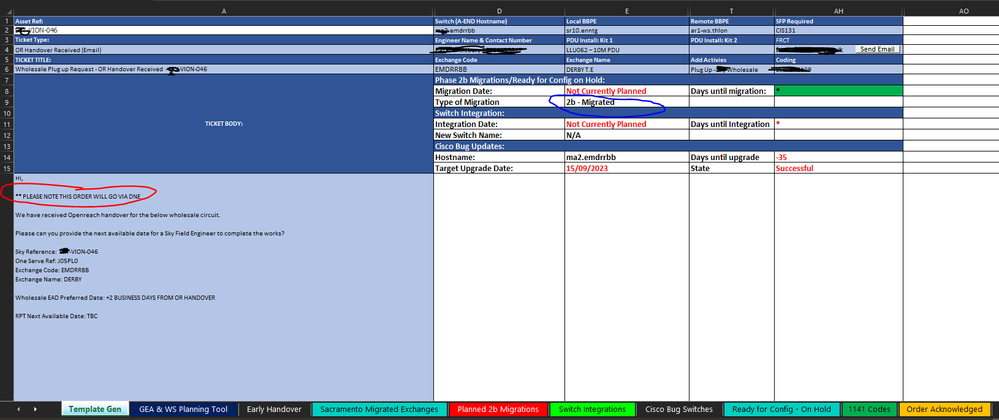Select the 'Engineer Name & Contact Number' header cell
Viewport: 999px width, 420px height.
[499, 40]
